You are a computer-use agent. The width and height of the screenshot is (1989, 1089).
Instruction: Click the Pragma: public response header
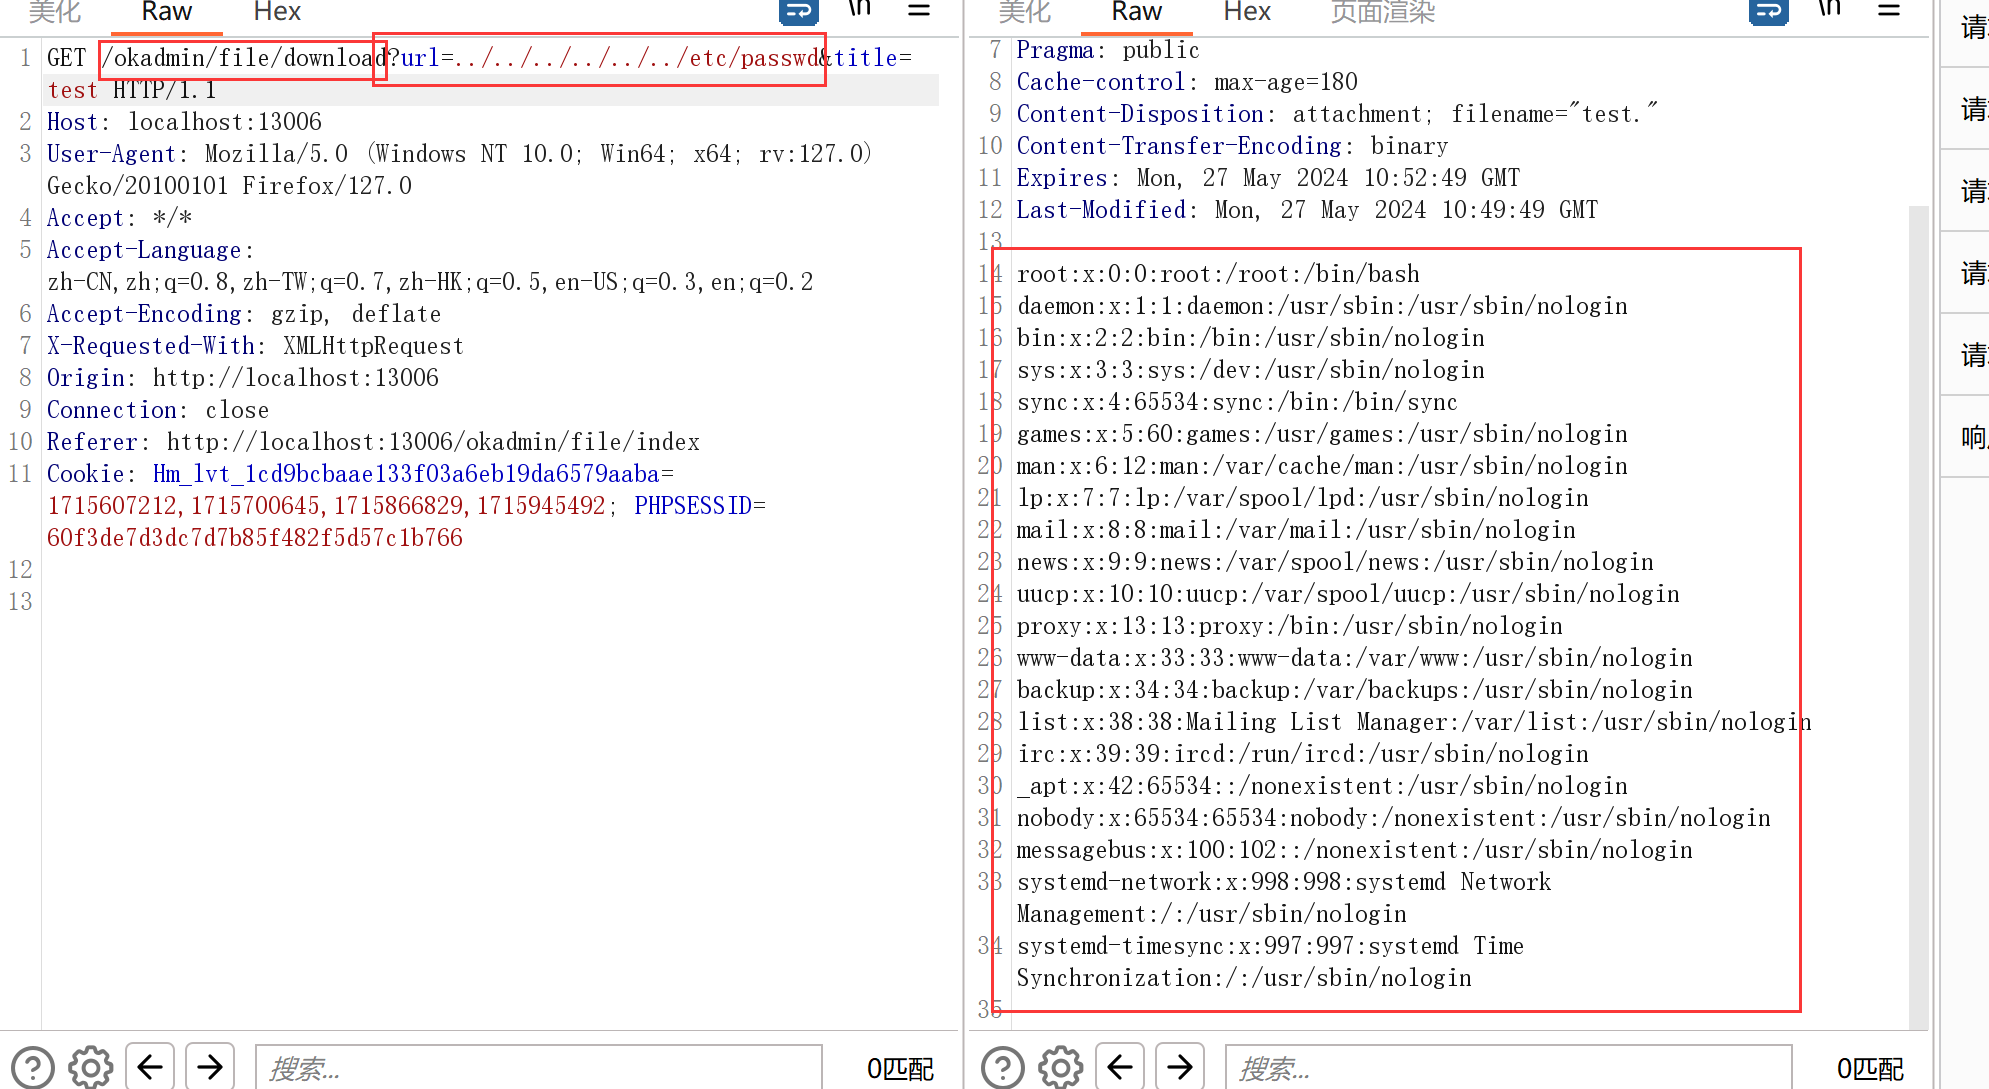click(x=1108, y=50)
